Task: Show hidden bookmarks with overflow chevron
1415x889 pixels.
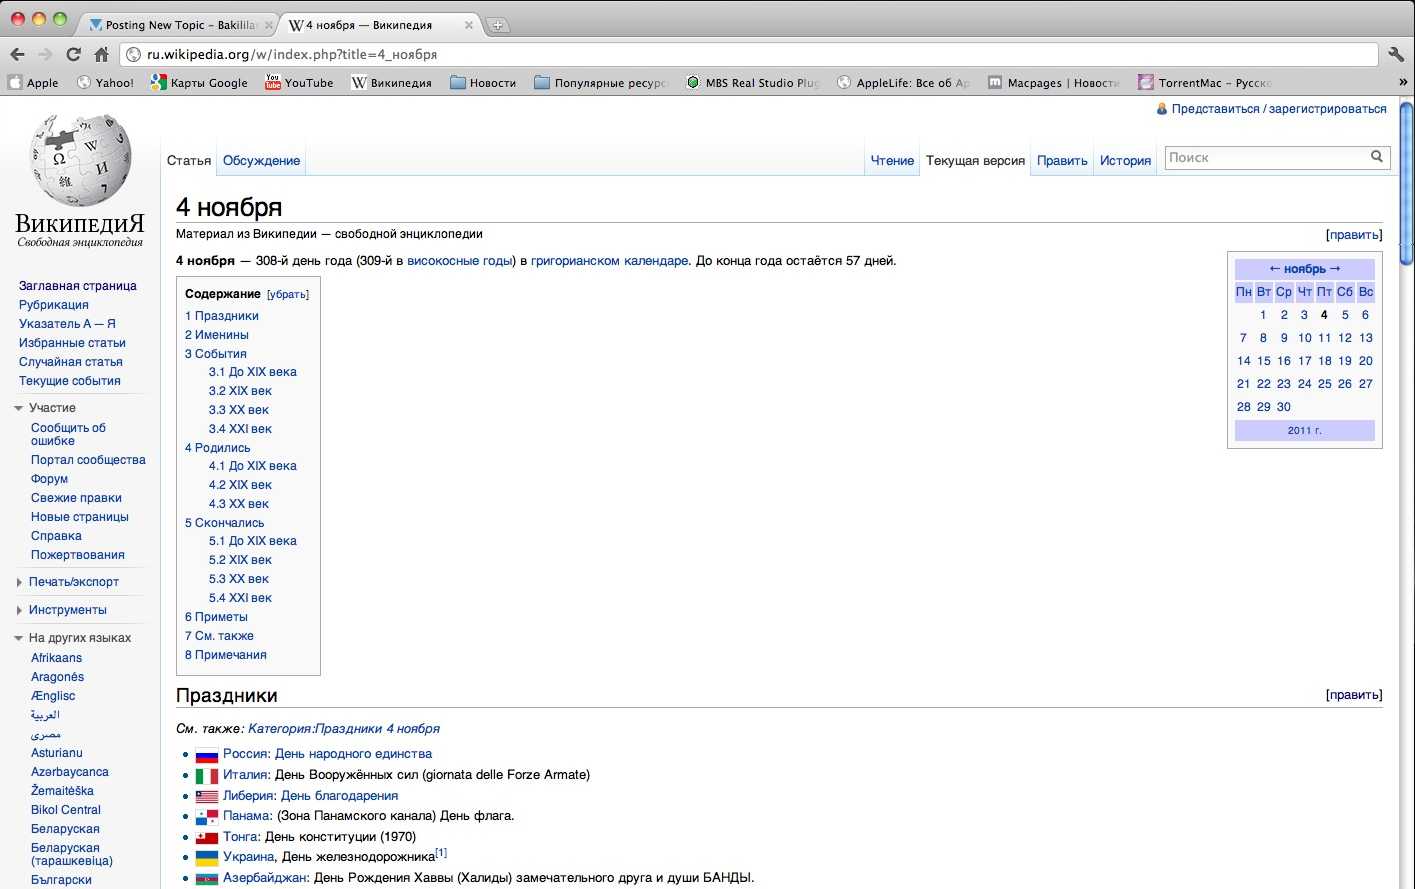Action: (1402, 83)
